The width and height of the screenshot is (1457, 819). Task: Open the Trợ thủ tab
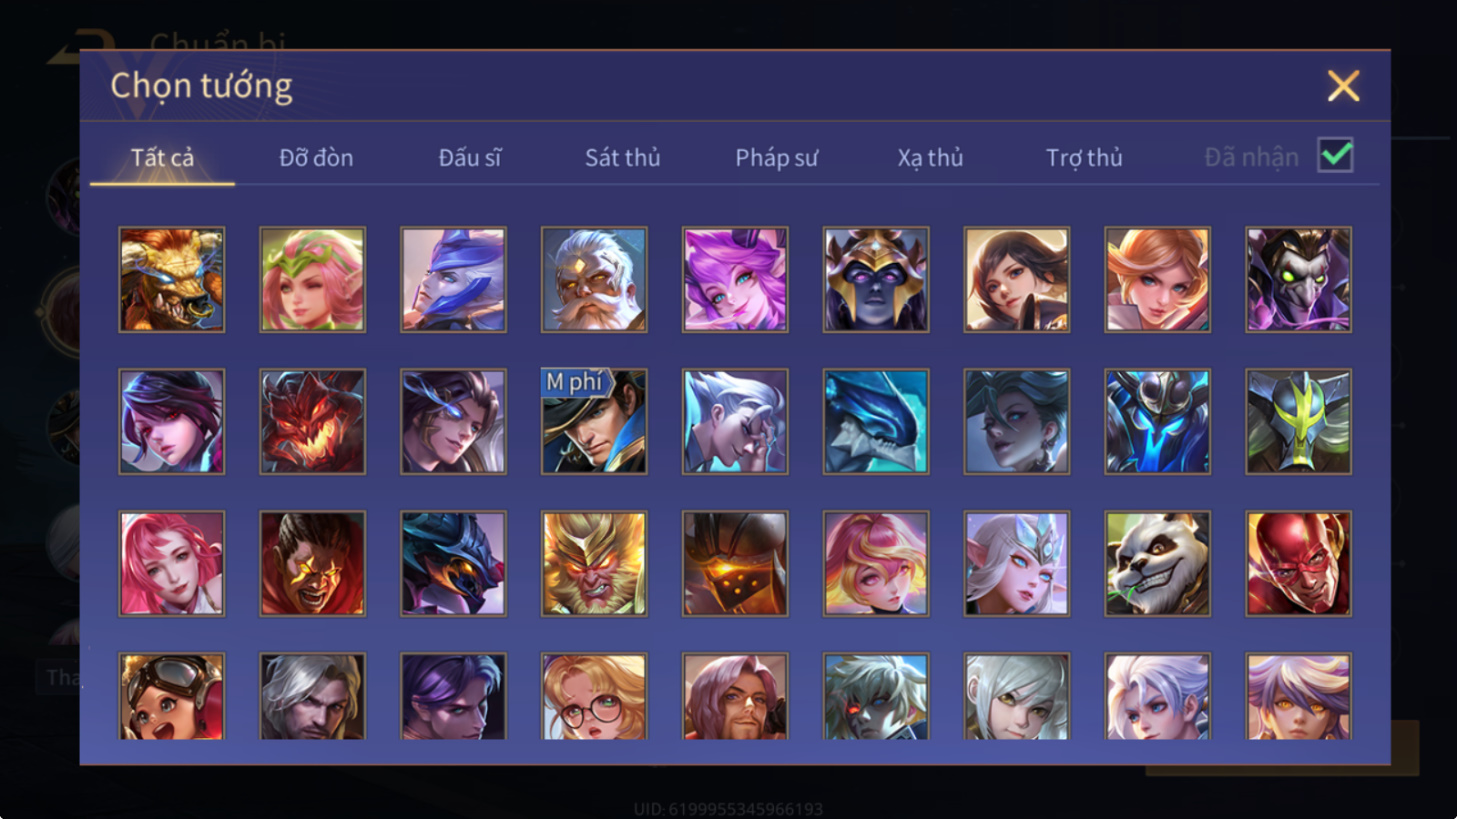coord(1084,157)
